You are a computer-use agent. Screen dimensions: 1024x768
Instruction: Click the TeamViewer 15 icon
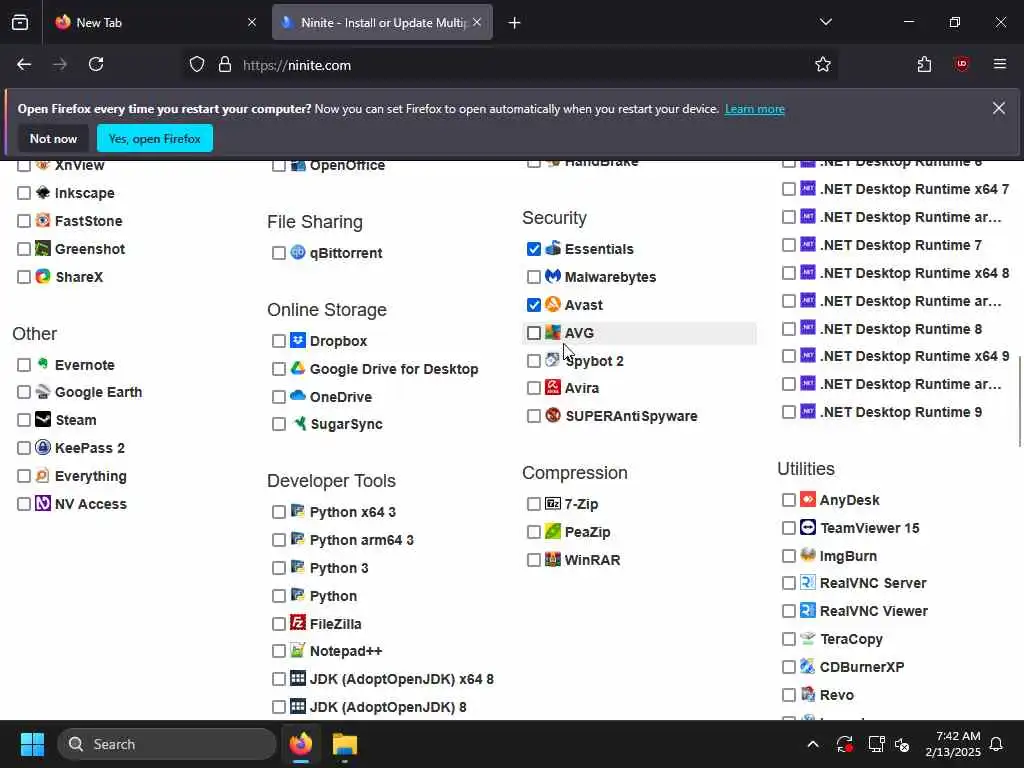coord(808,528)
